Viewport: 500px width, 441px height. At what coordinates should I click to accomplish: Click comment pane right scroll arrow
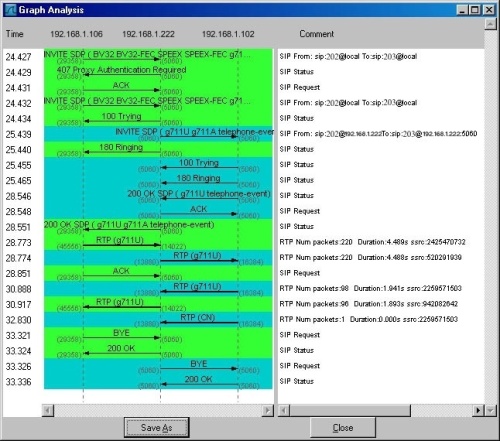(478, 410)
